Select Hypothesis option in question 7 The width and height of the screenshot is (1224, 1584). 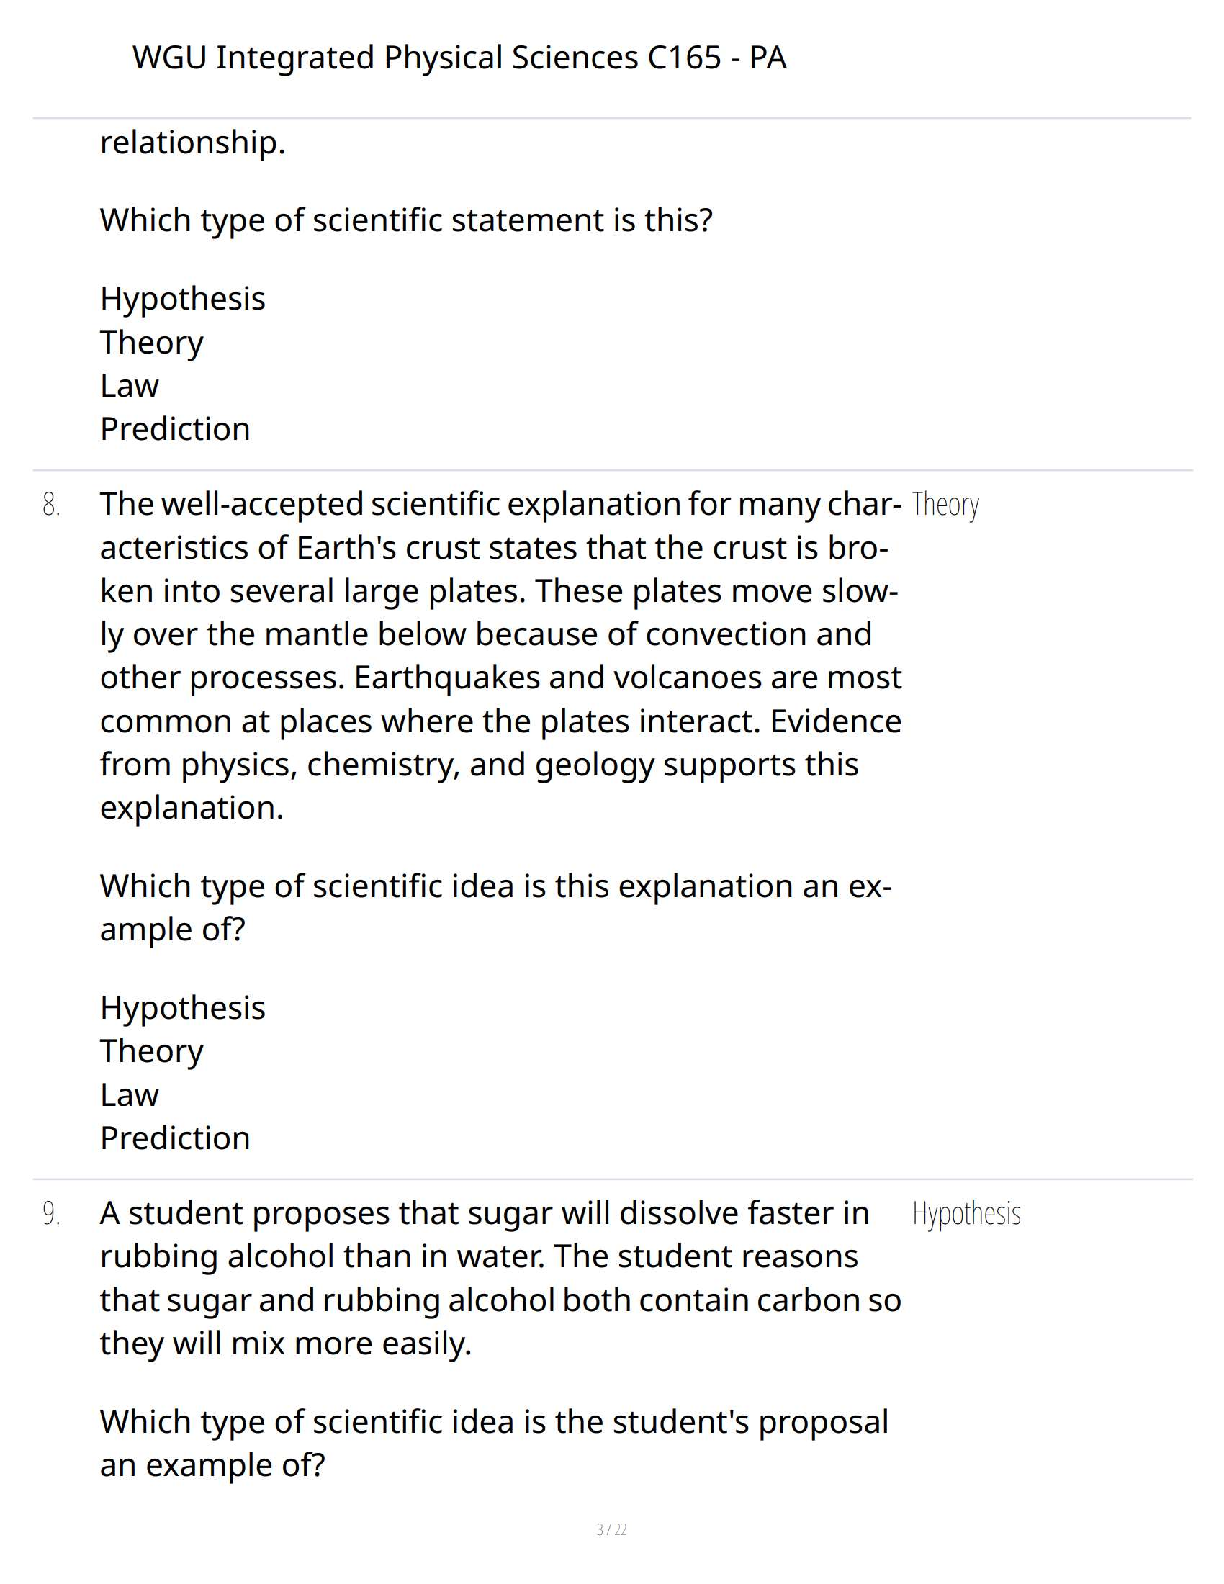coord(183,299)
